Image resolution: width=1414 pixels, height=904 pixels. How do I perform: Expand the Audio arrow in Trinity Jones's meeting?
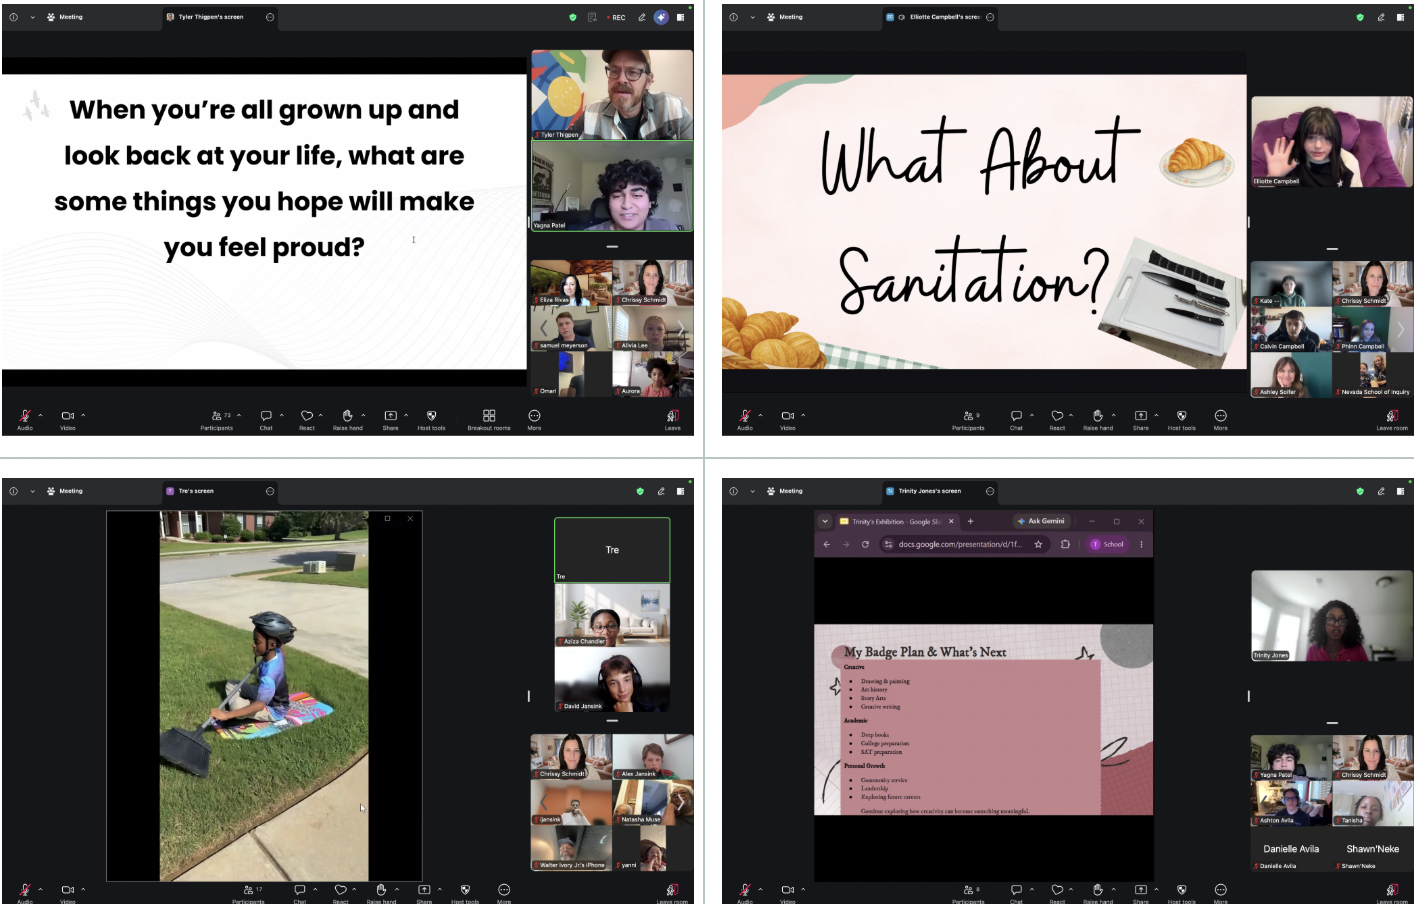pos(760,889)
